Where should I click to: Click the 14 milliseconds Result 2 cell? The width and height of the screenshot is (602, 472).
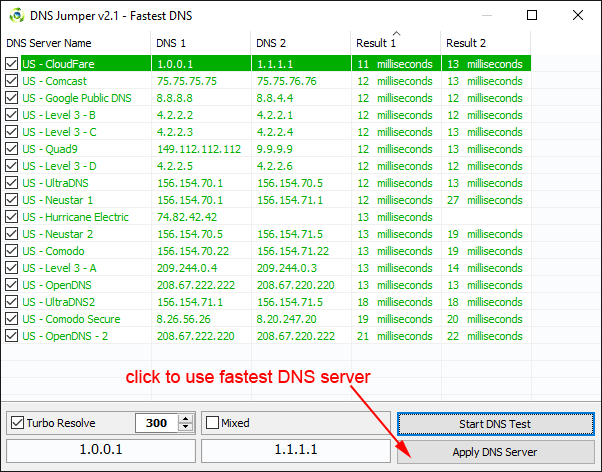485,268
